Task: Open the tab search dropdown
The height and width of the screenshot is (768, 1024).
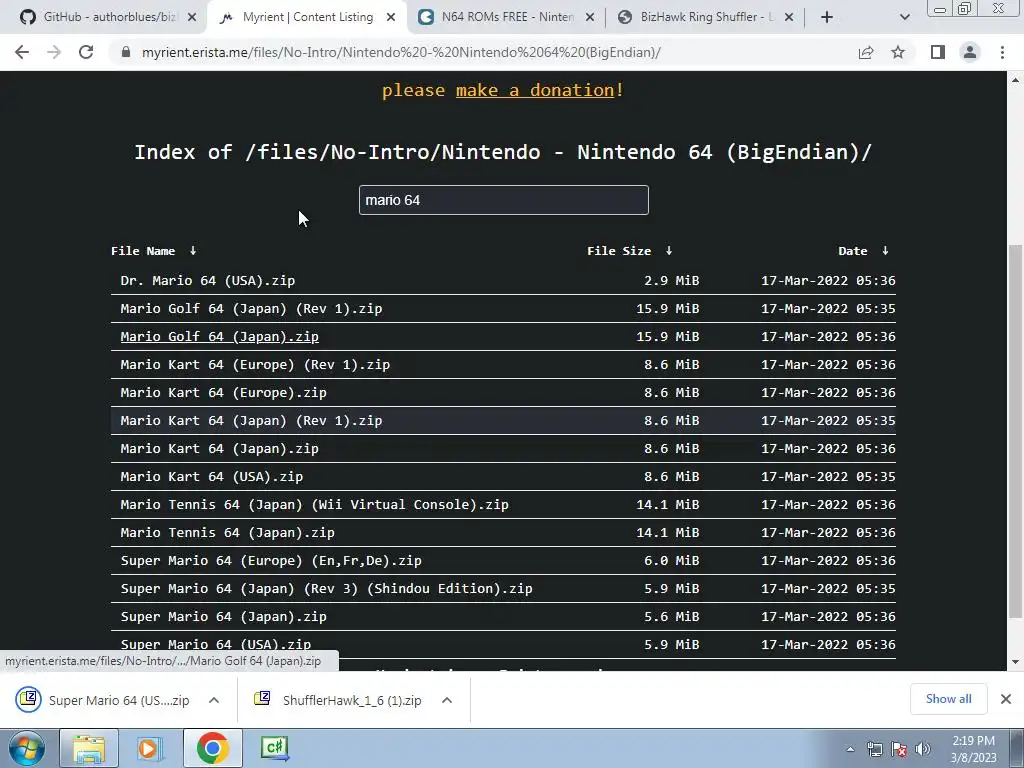Action: click(x=904, y=18)
